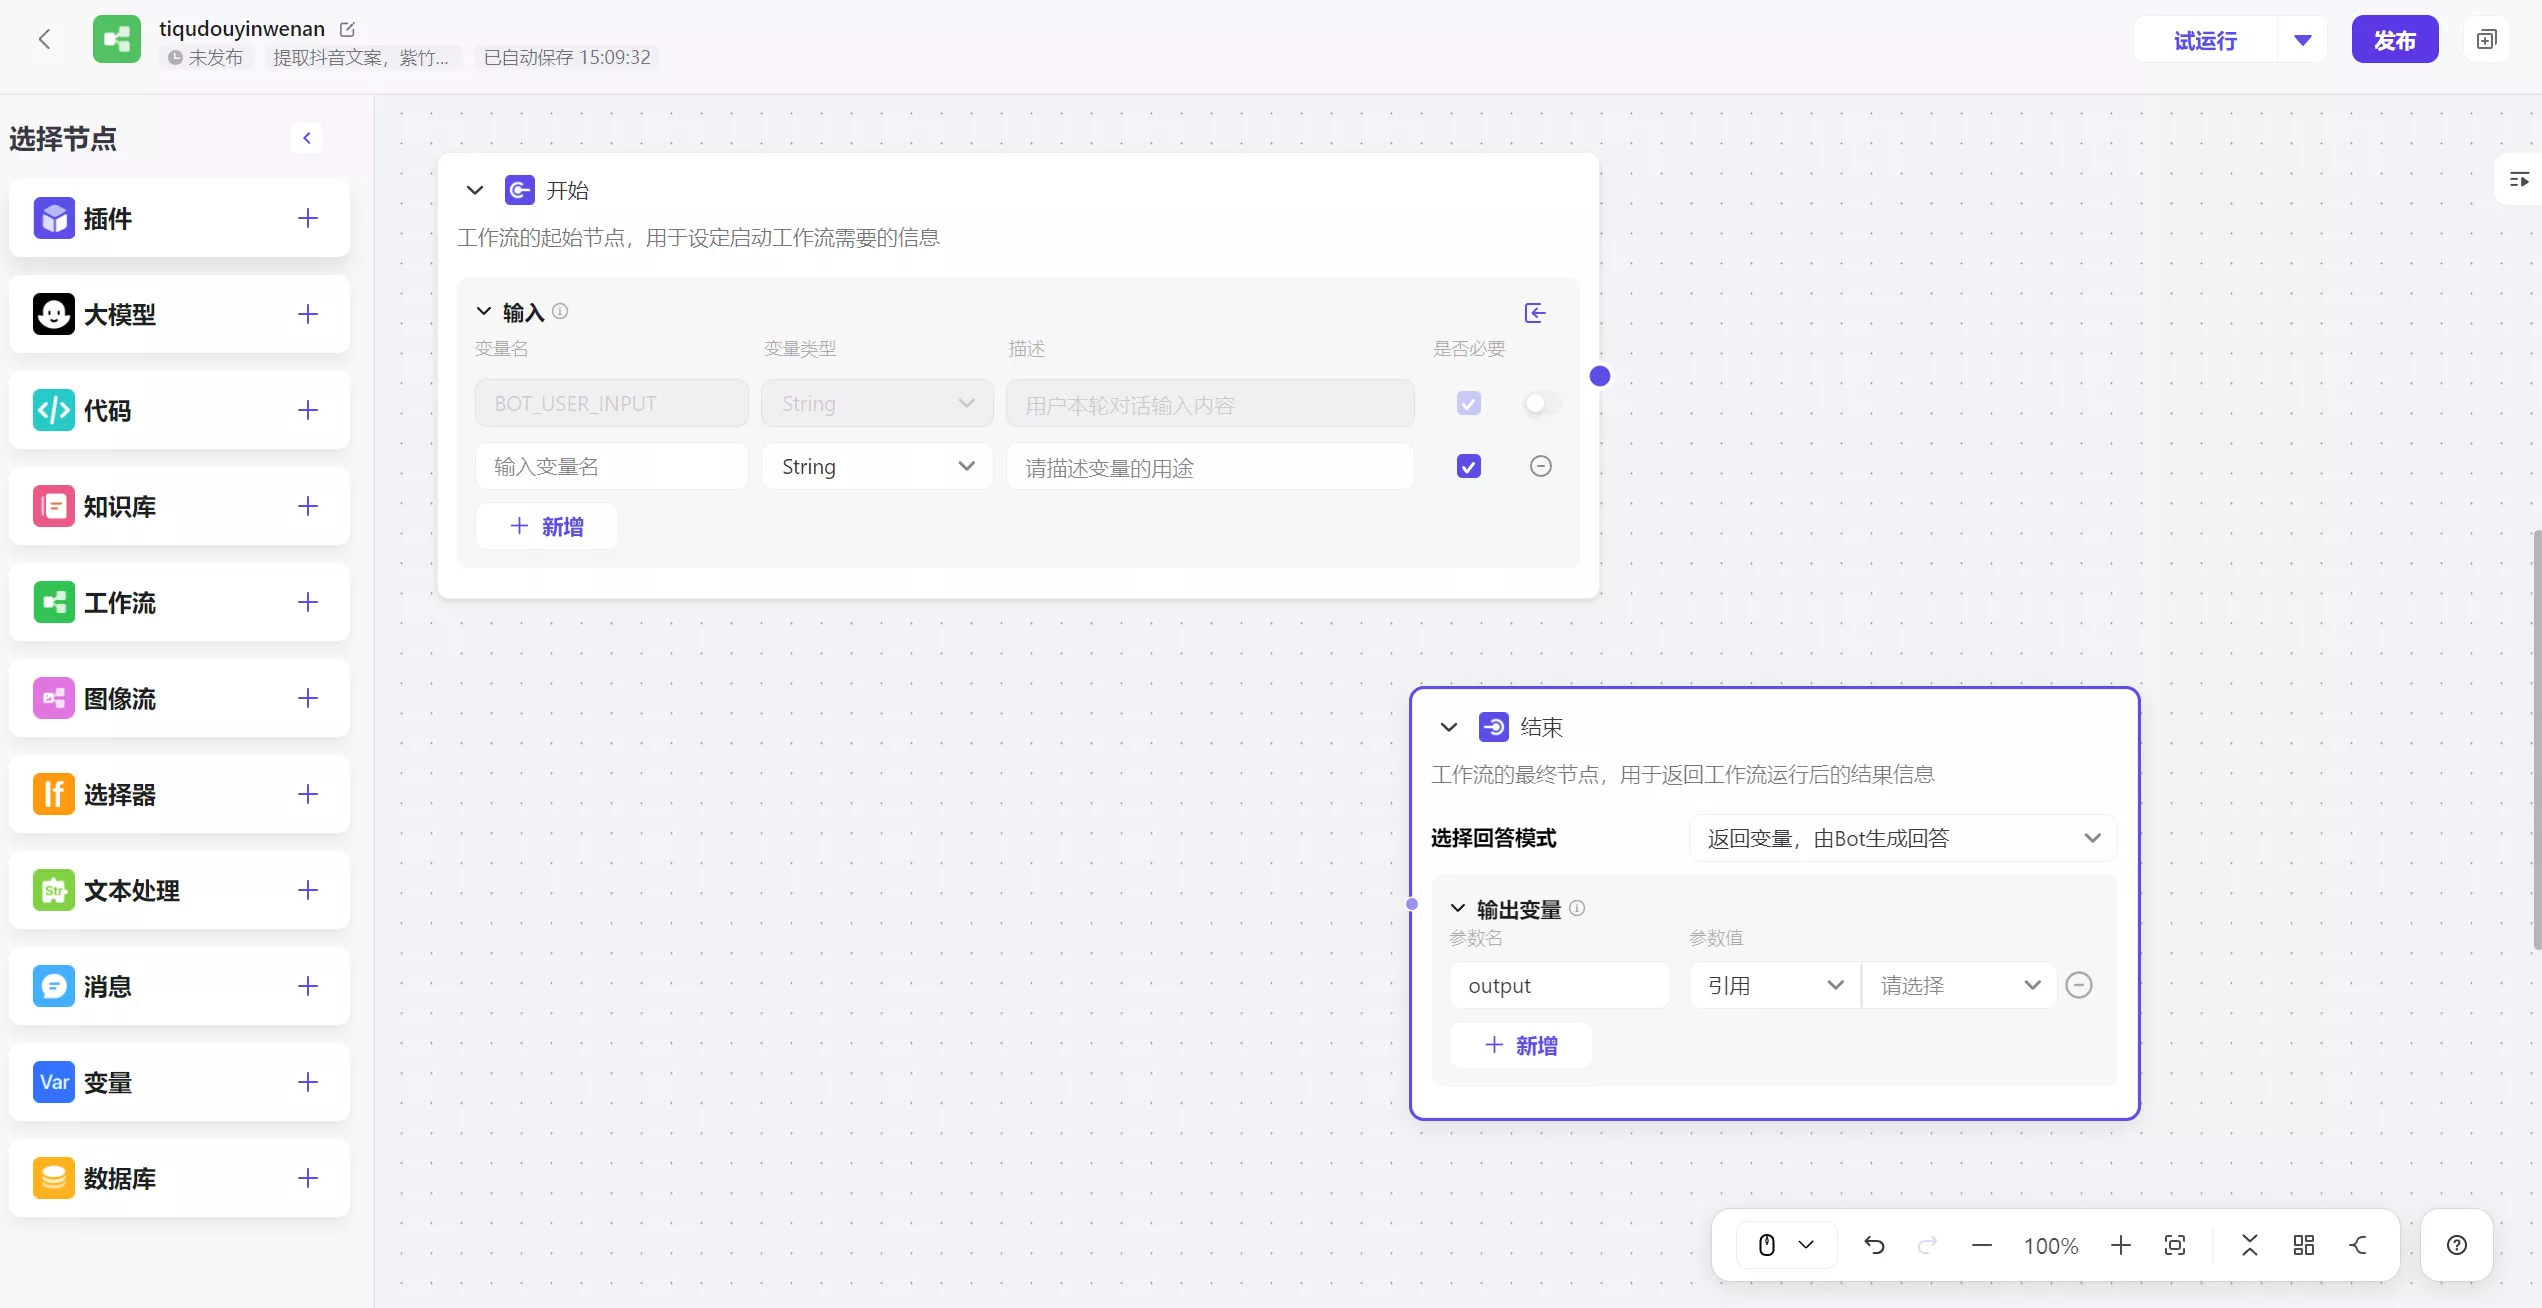Click the 提取抖音文案 description text
Screen dimensions: 2542x1308
[x=361, y=57]
